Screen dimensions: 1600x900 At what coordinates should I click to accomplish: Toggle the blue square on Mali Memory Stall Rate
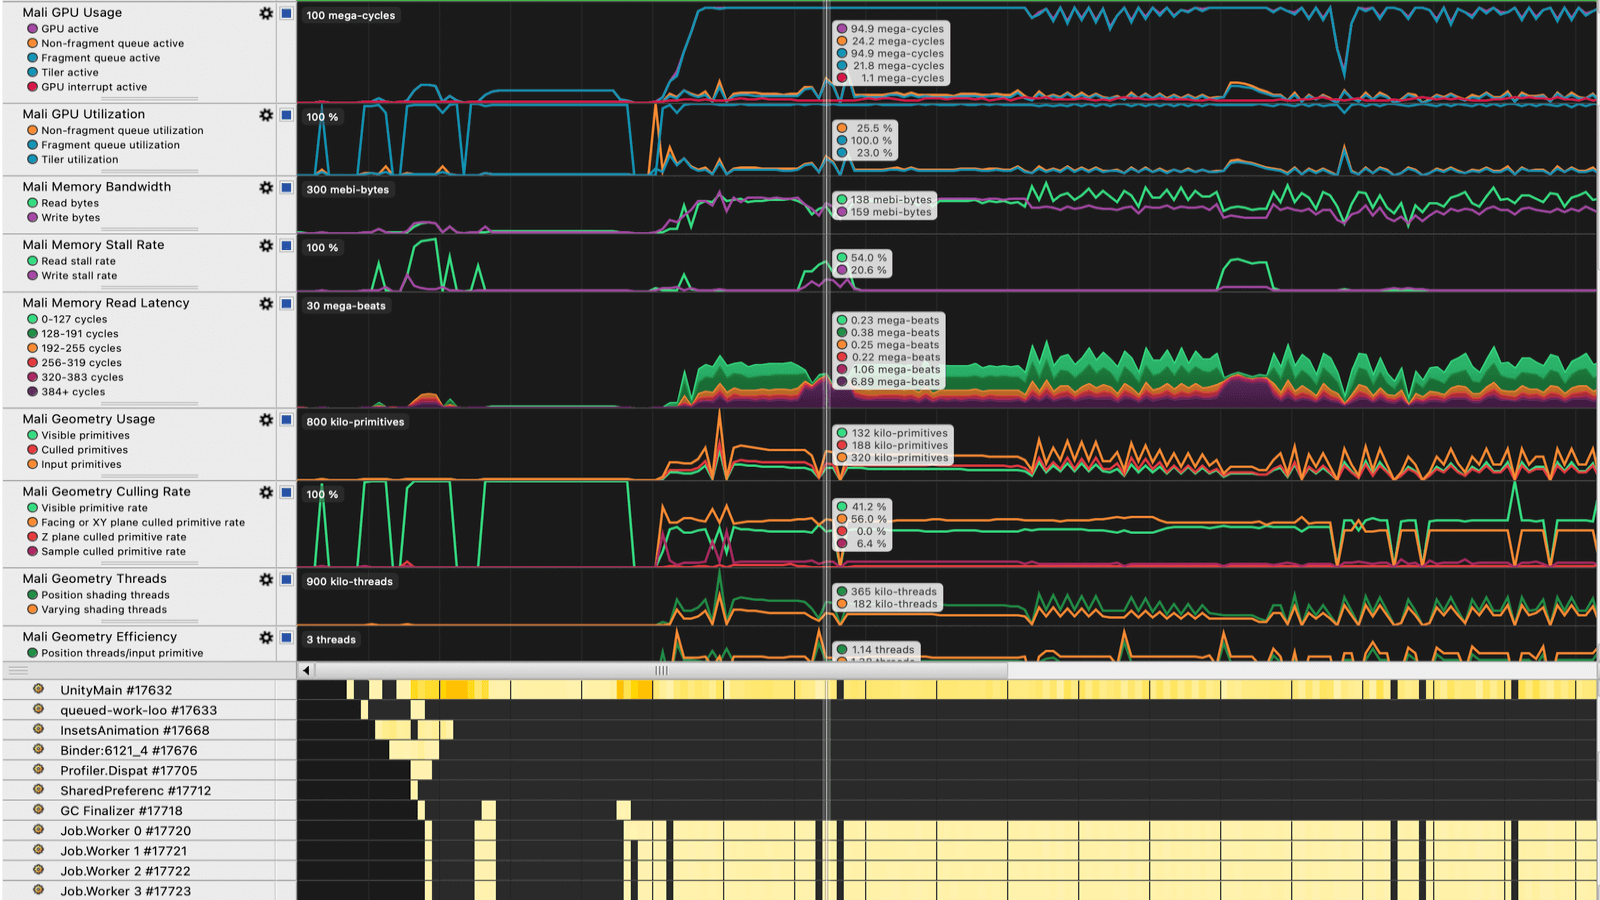point(286,246)
